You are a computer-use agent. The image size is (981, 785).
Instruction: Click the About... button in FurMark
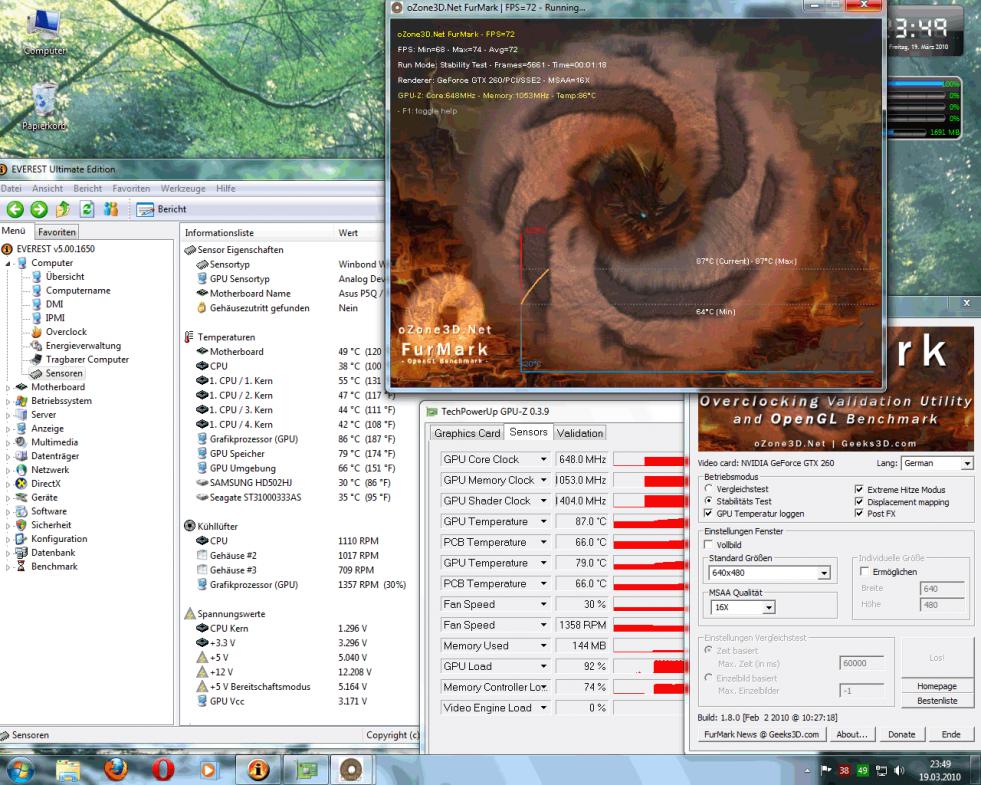click(x=851, y=735)
